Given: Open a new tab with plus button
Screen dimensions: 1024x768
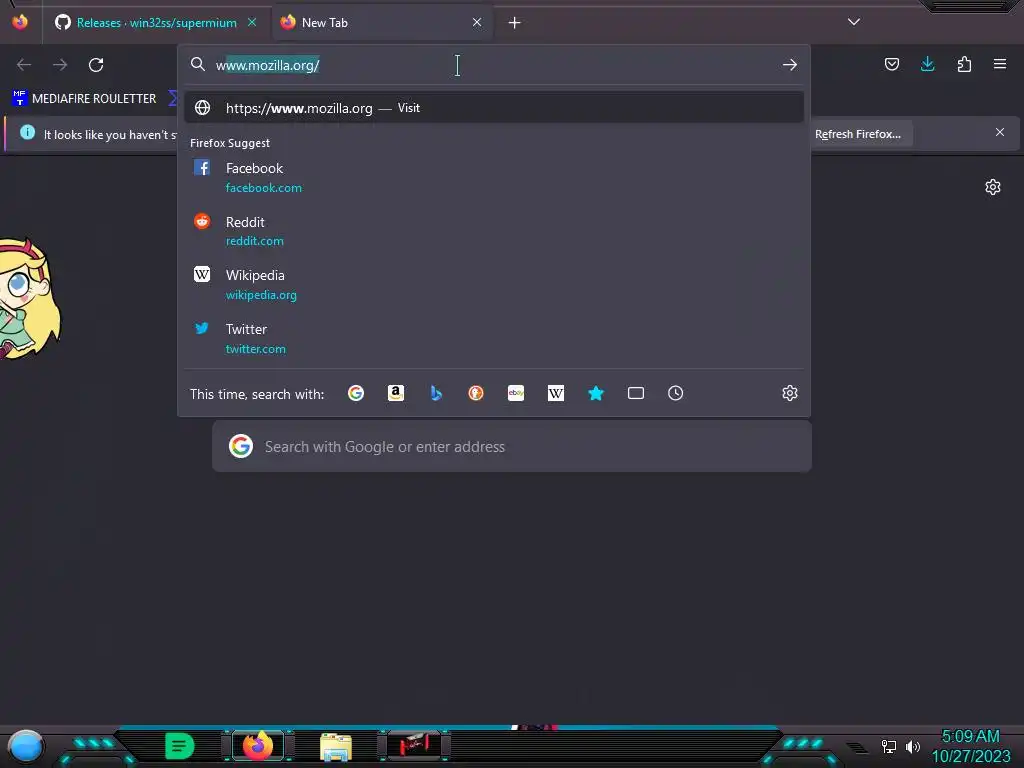Looking at the screenshot, I should pyautogui.click(x=515, y=23).
